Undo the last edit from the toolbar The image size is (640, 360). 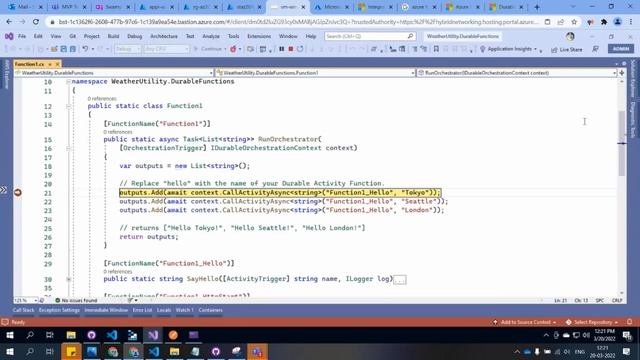(85, 49)
